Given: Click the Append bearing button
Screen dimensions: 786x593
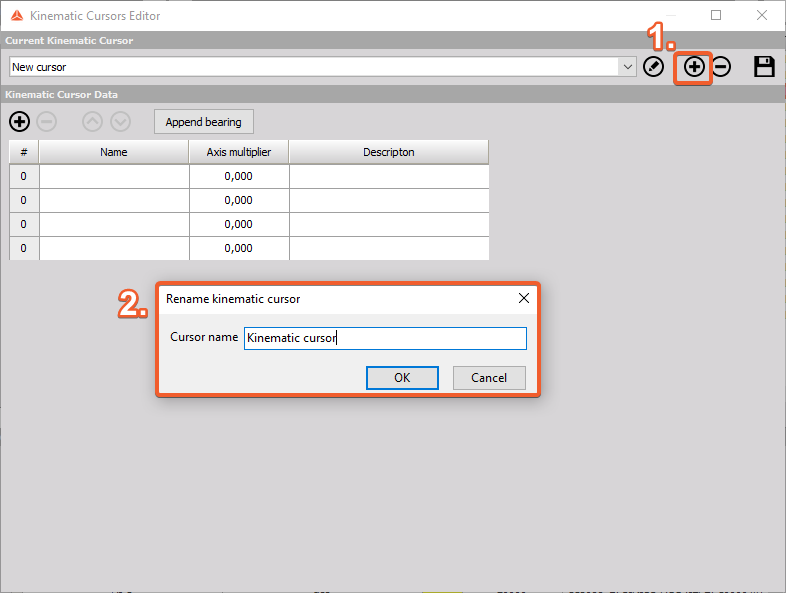Looking at the screenshot, I should coord(204,122).
